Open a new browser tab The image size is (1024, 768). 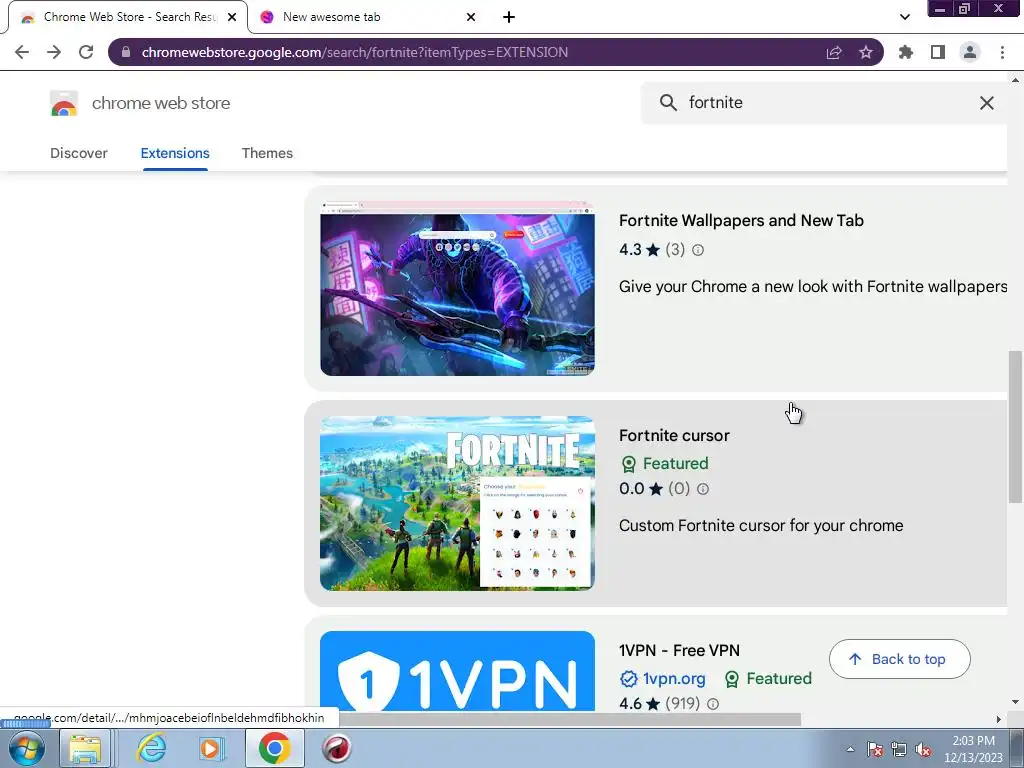coord(509,17)
